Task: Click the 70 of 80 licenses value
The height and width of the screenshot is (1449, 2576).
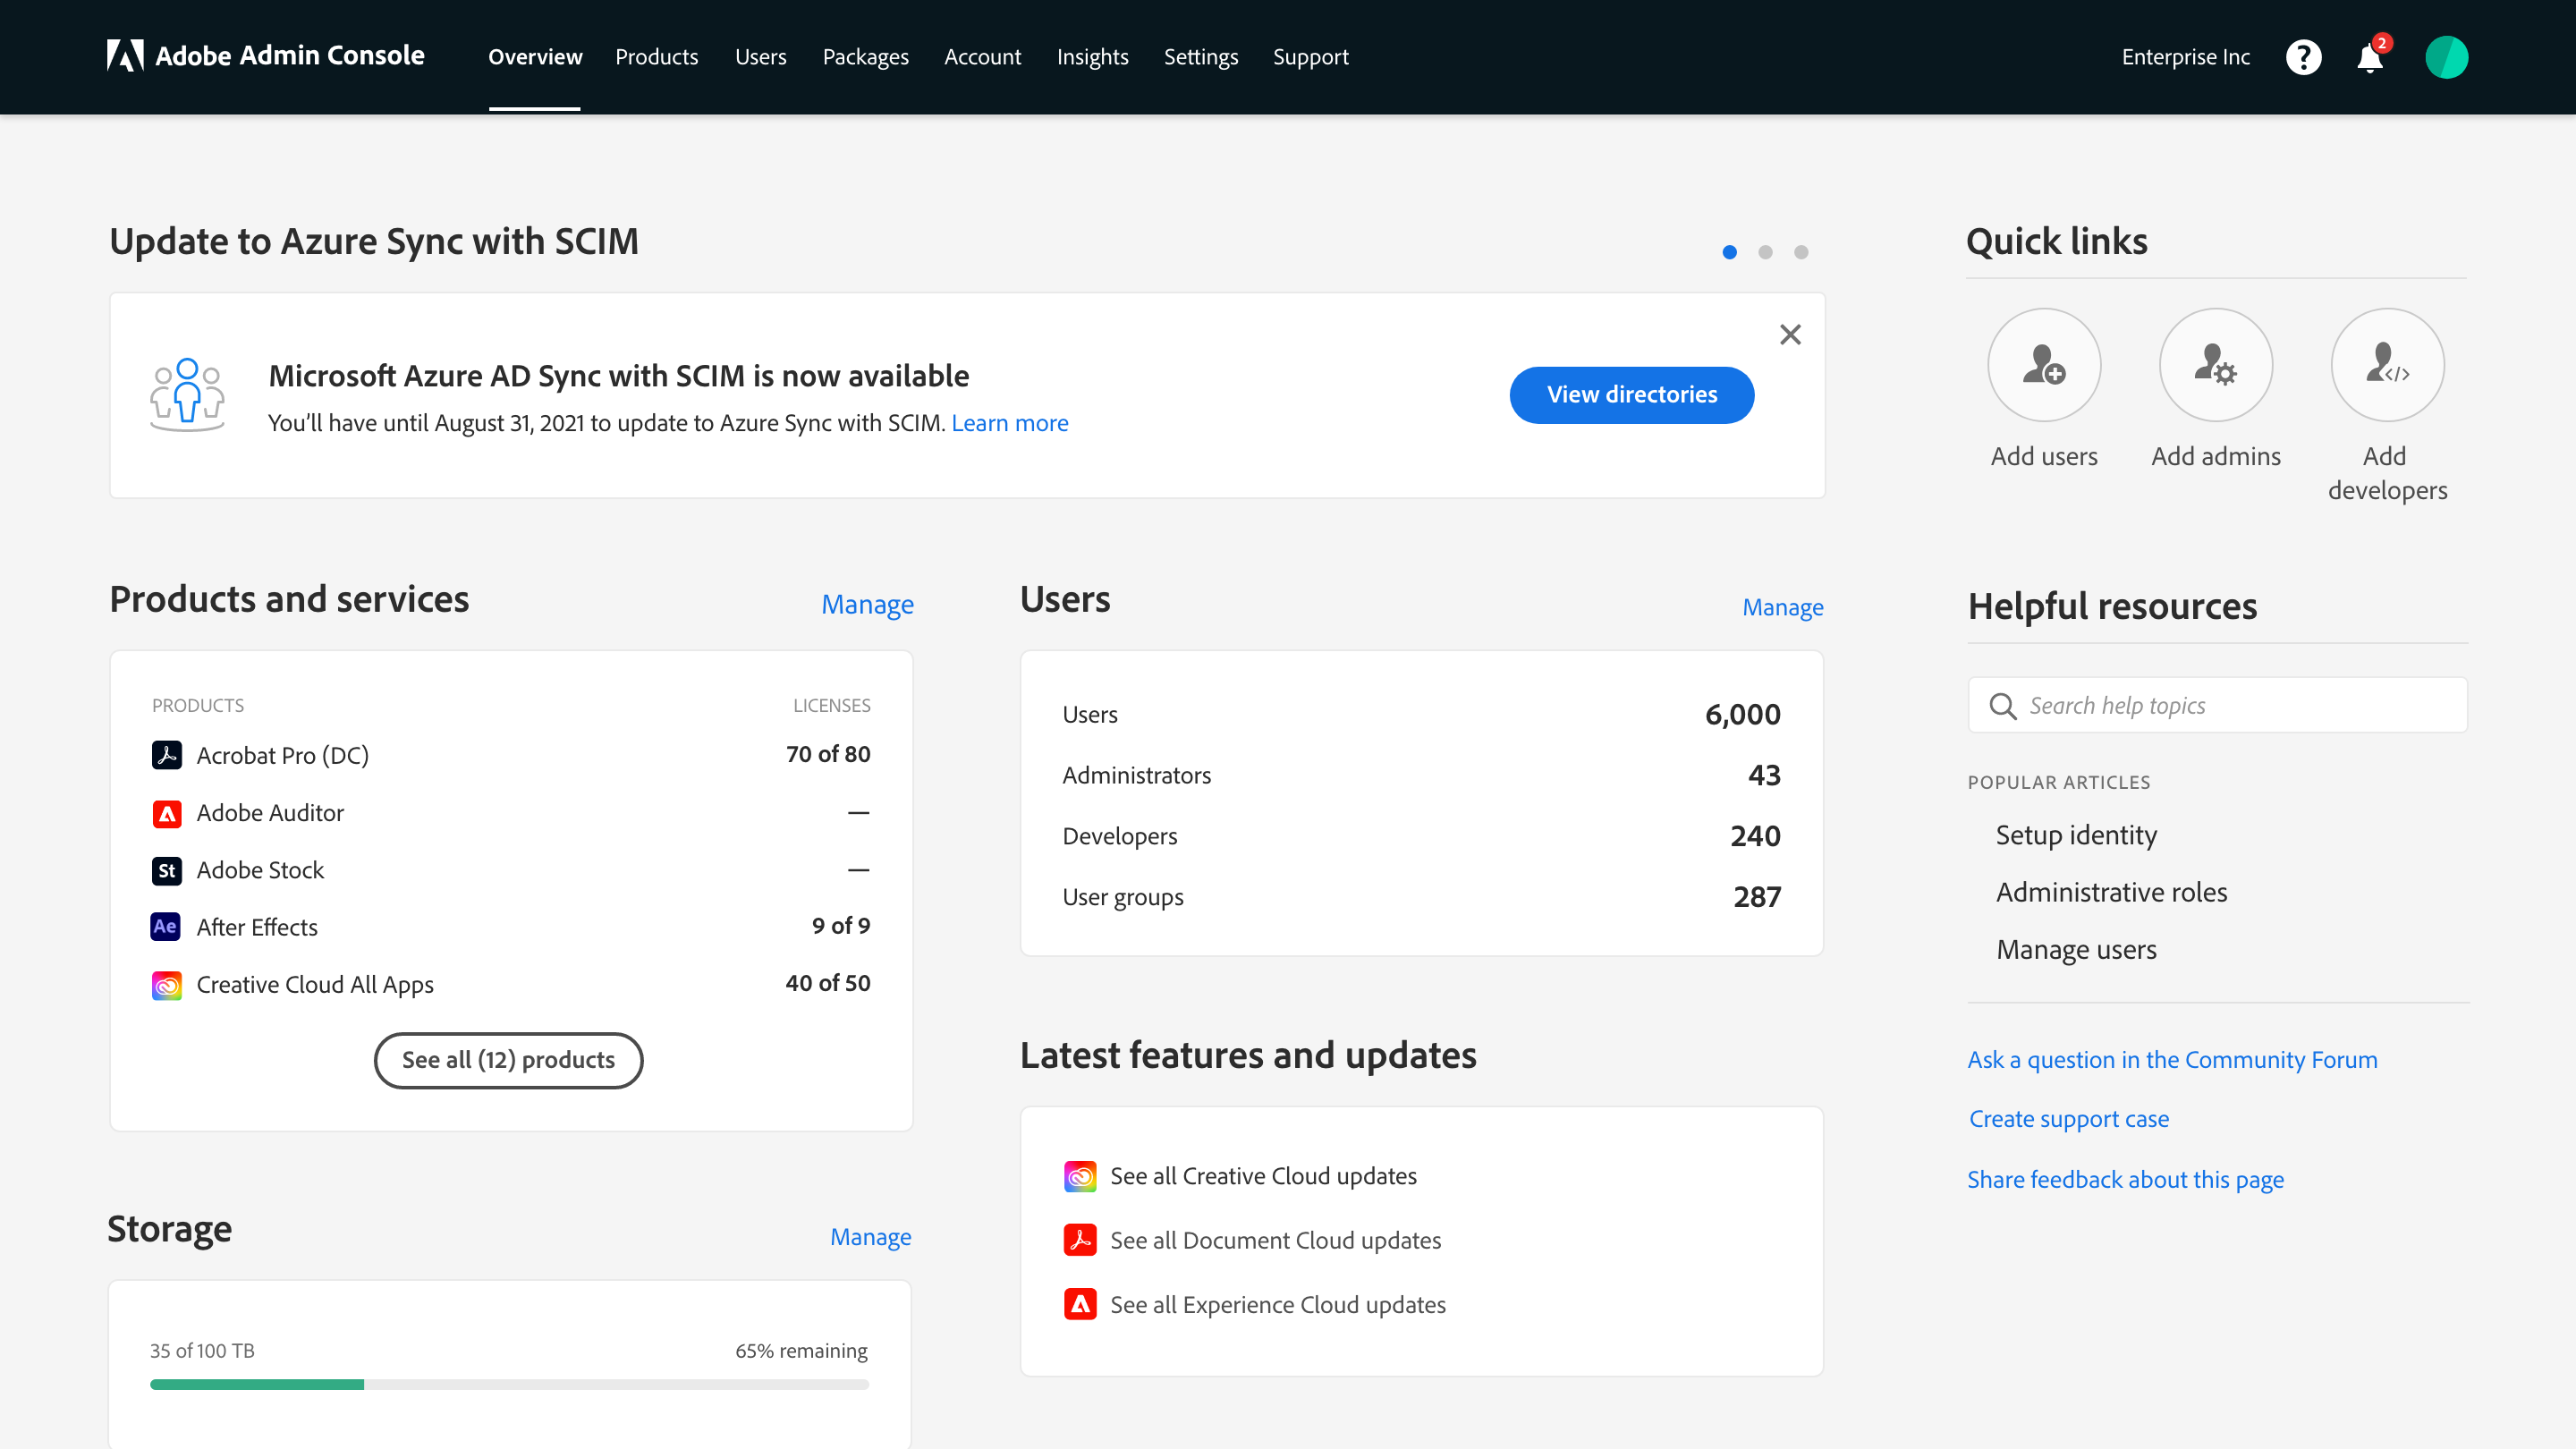Action: click(x=828, y=754)
